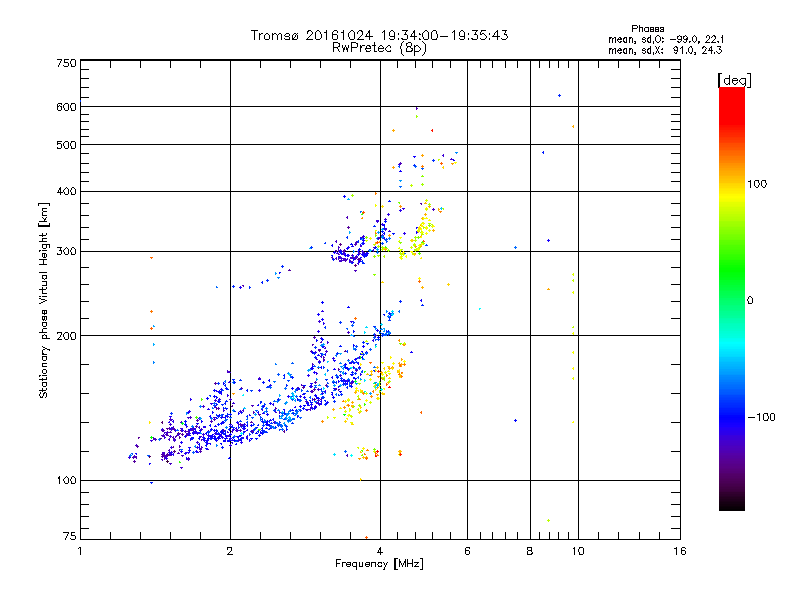Click the x-axis tick label '6'
This screenshot has height=600, width=800.
tap(467, 551)
